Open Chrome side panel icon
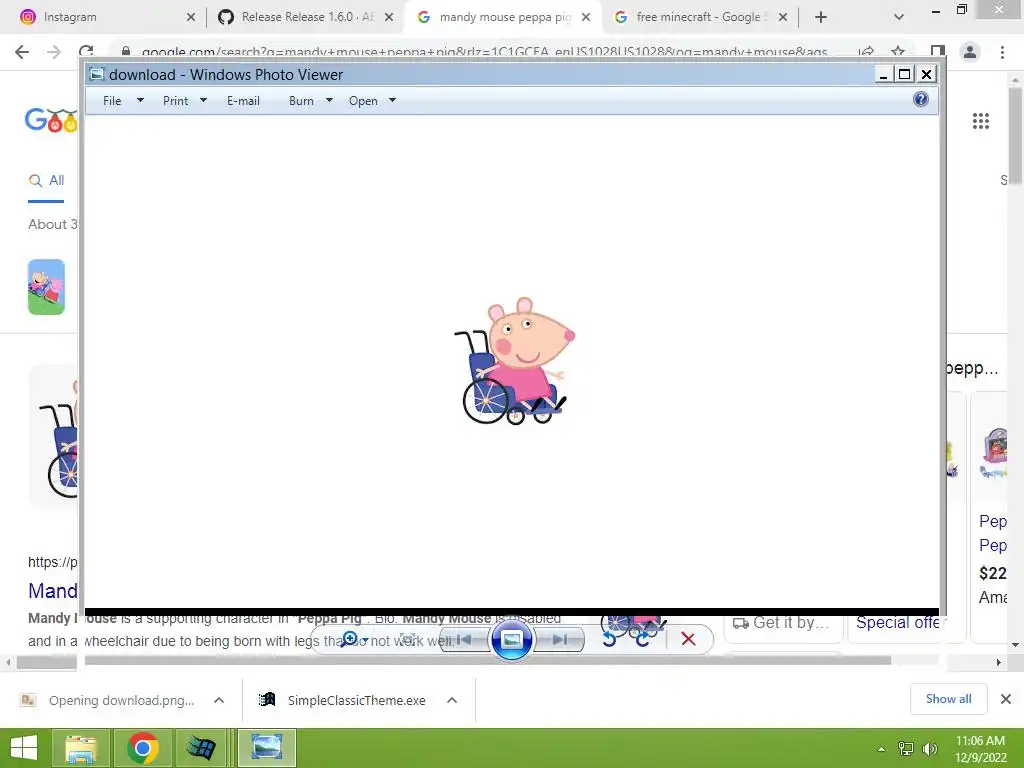Screen dimensions: 1024x768 point(938,52)
